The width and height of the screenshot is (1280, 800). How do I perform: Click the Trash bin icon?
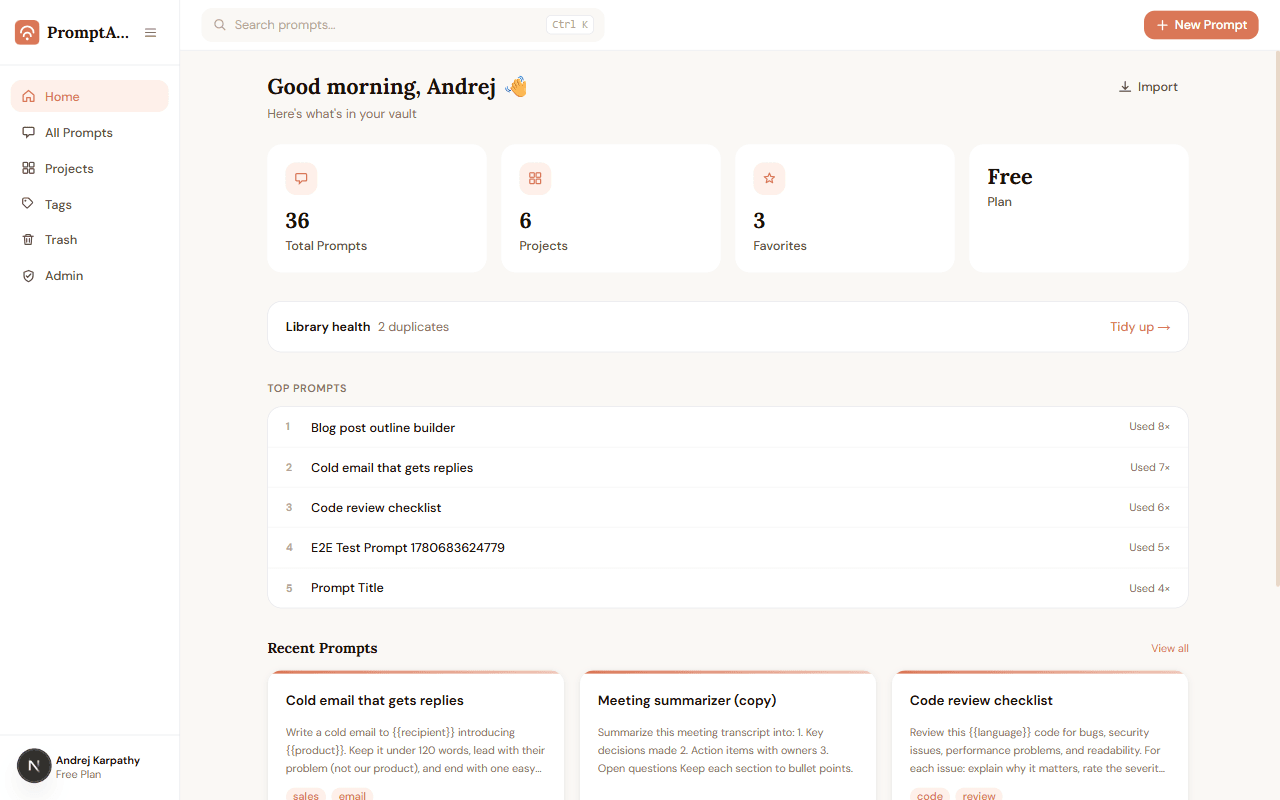click(x=28, y=240)
